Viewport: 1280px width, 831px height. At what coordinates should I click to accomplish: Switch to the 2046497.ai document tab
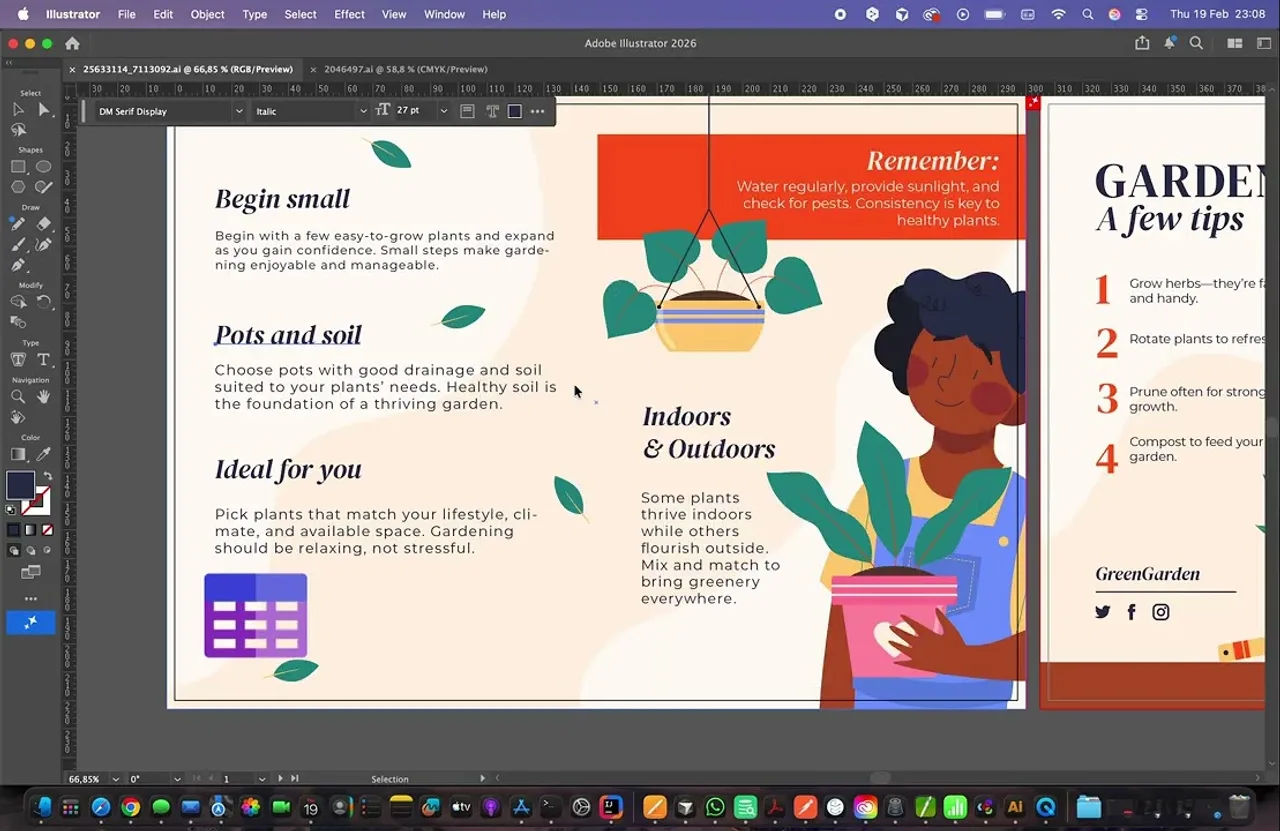point(405,69)
